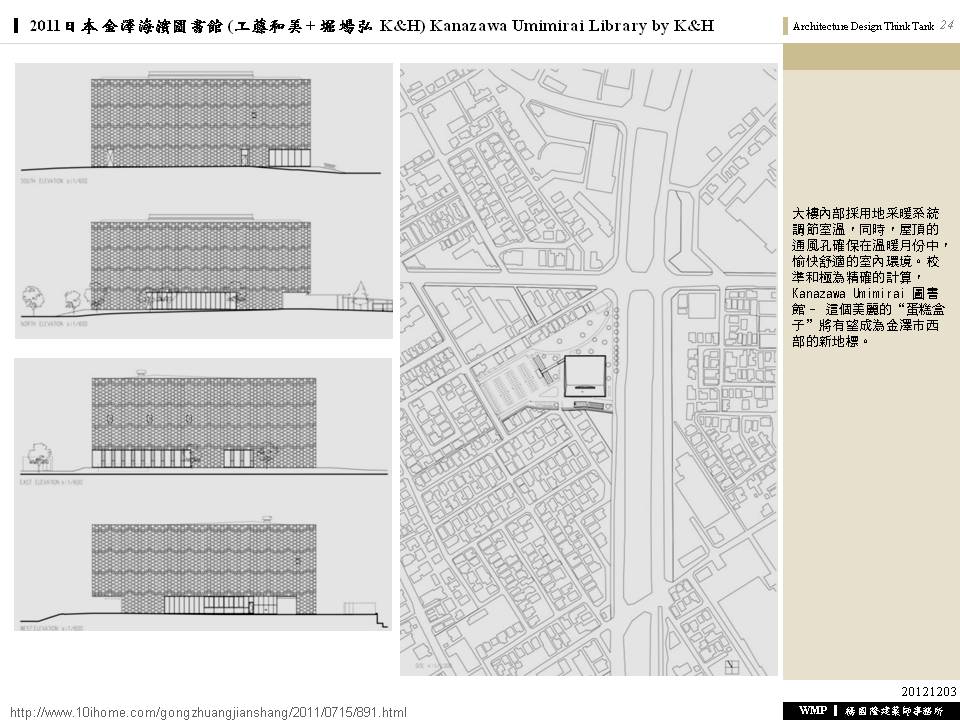This screenshot has width=960, height=720.
Task: Select the west elevation drawing
Action: [200, 568]
